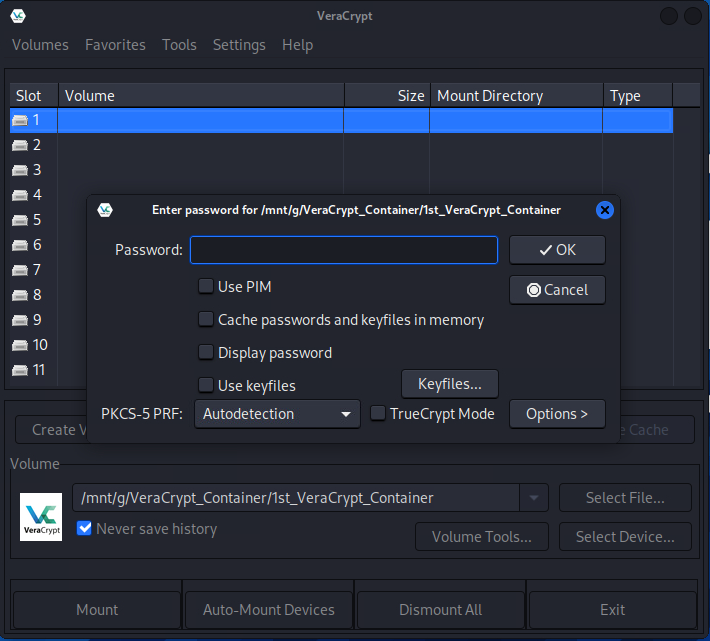Screen dimensions: 710x641
Task: Click Select File... button
Action: (625, 498)
